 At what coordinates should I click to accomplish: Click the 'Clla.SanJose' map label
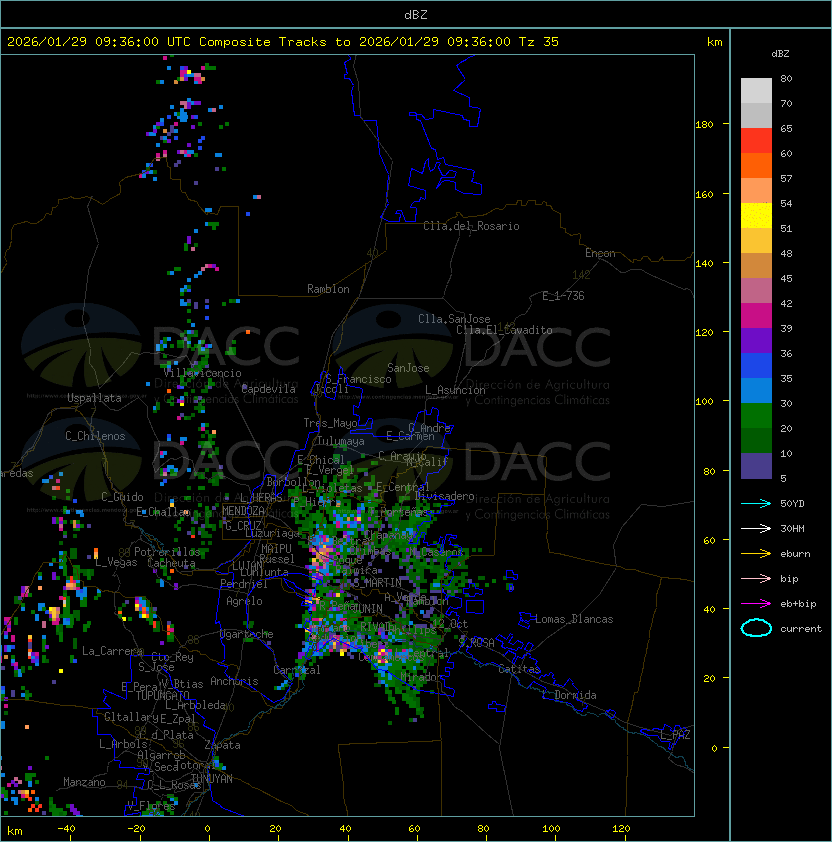click(454, 319)
